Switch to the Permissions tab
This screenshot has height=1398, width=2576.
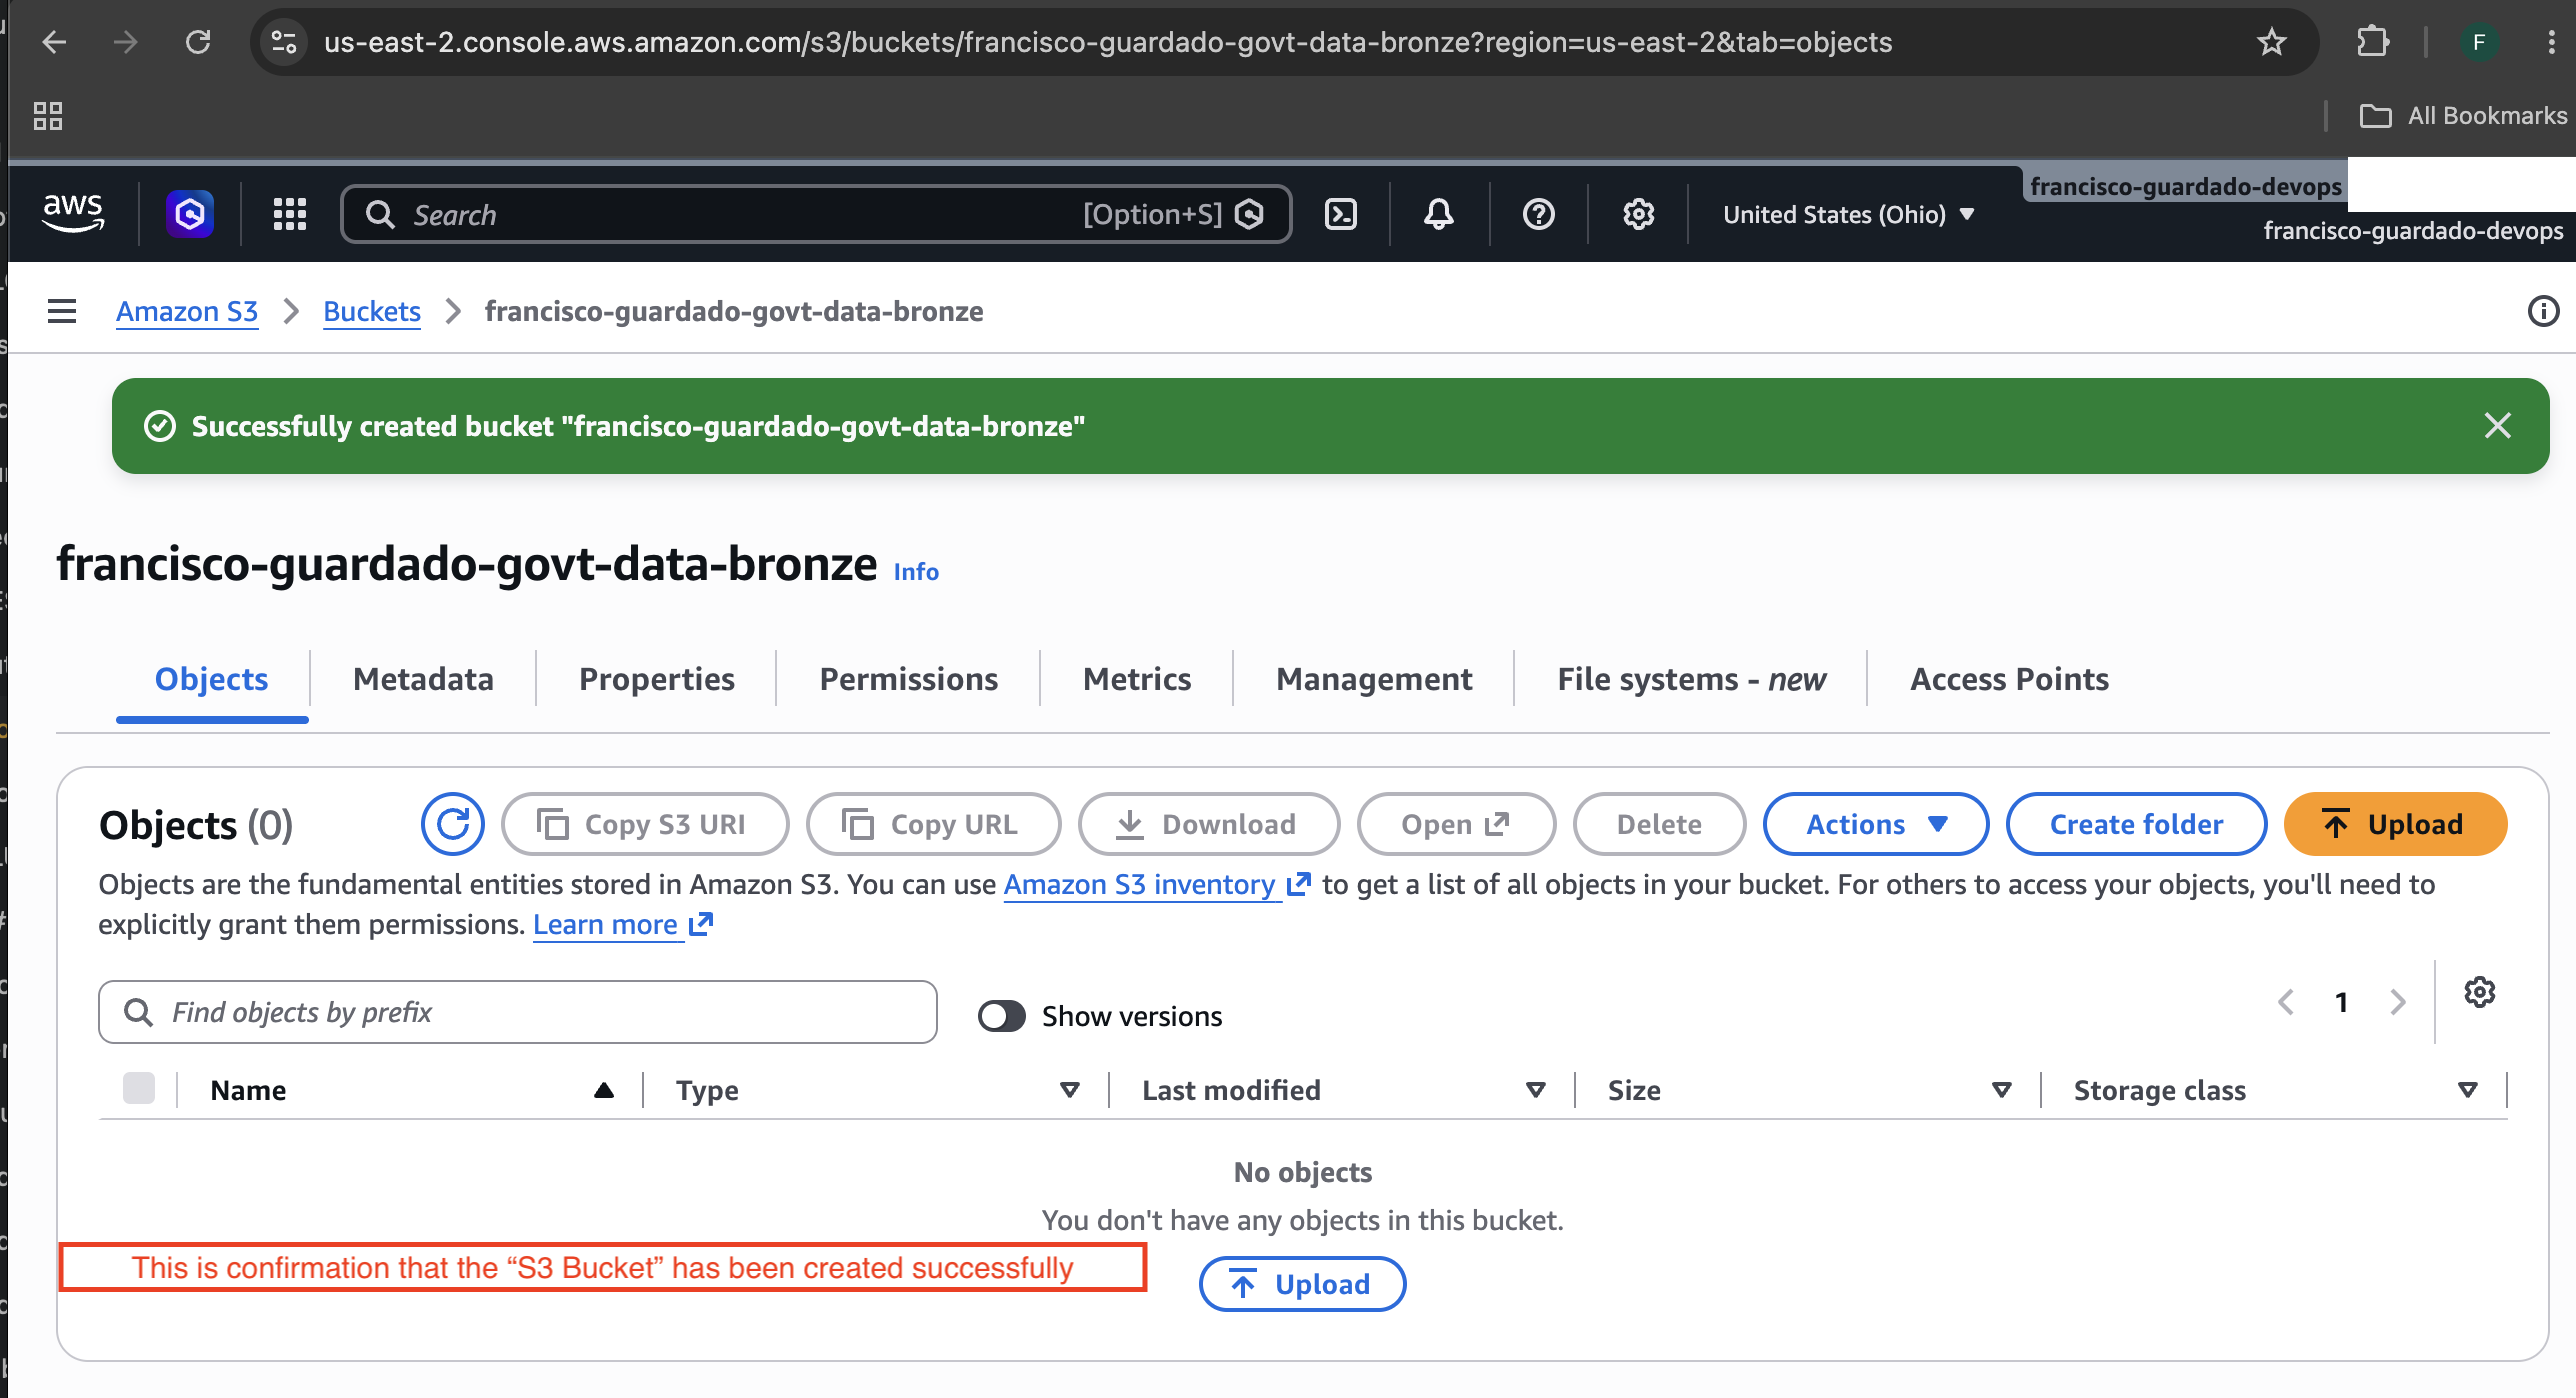coord(908,679)
